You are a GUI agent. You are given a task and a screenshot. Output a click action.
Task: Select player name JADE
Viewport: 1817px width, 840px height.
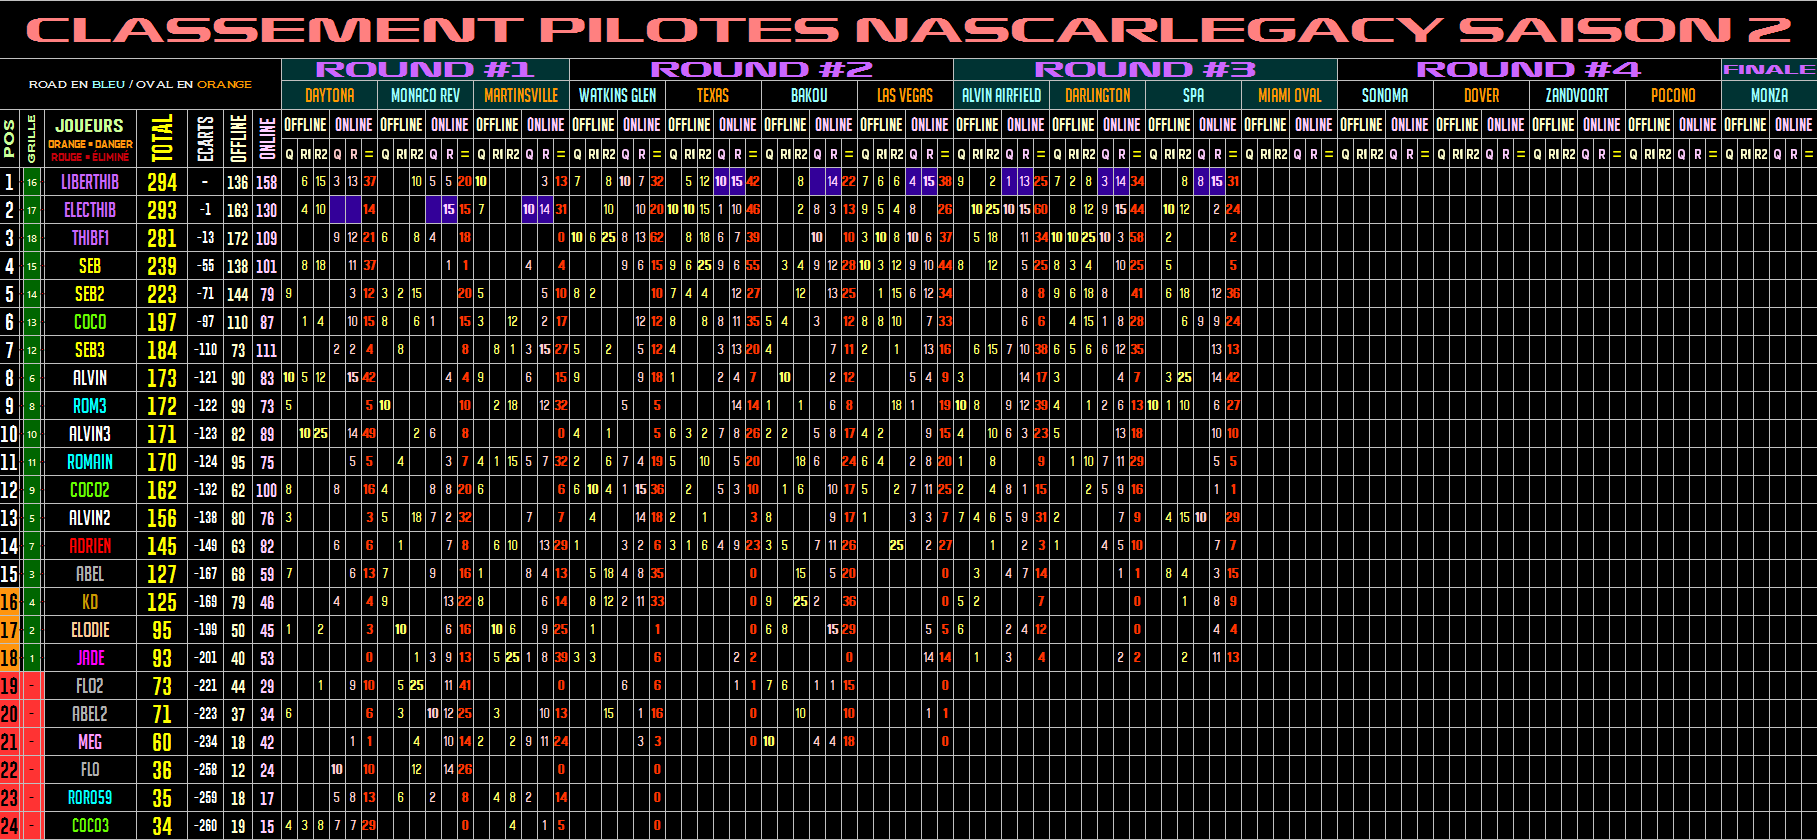tap(90, 658)
